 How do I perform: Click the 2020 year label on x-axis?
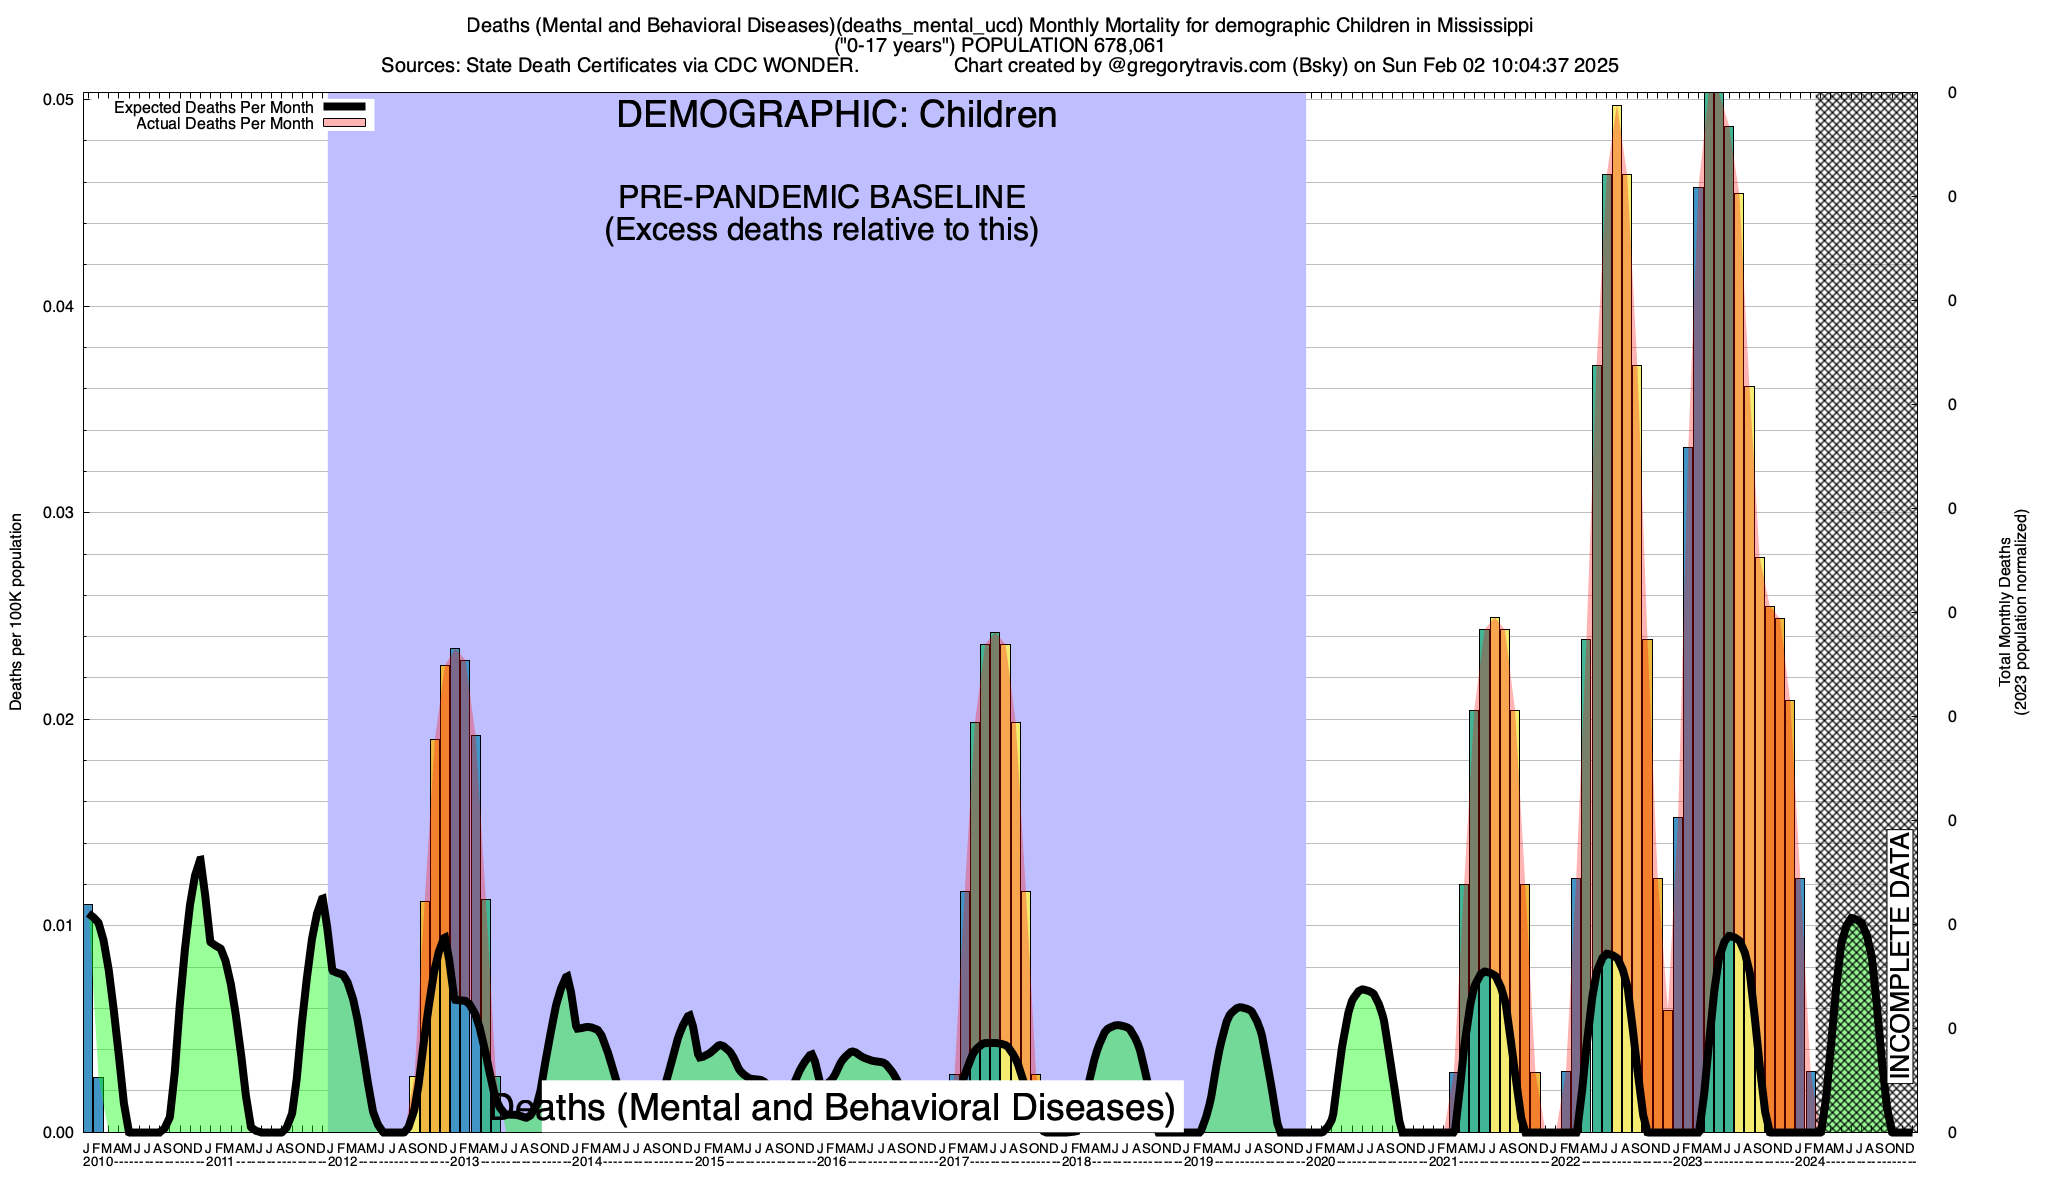1321,1162
